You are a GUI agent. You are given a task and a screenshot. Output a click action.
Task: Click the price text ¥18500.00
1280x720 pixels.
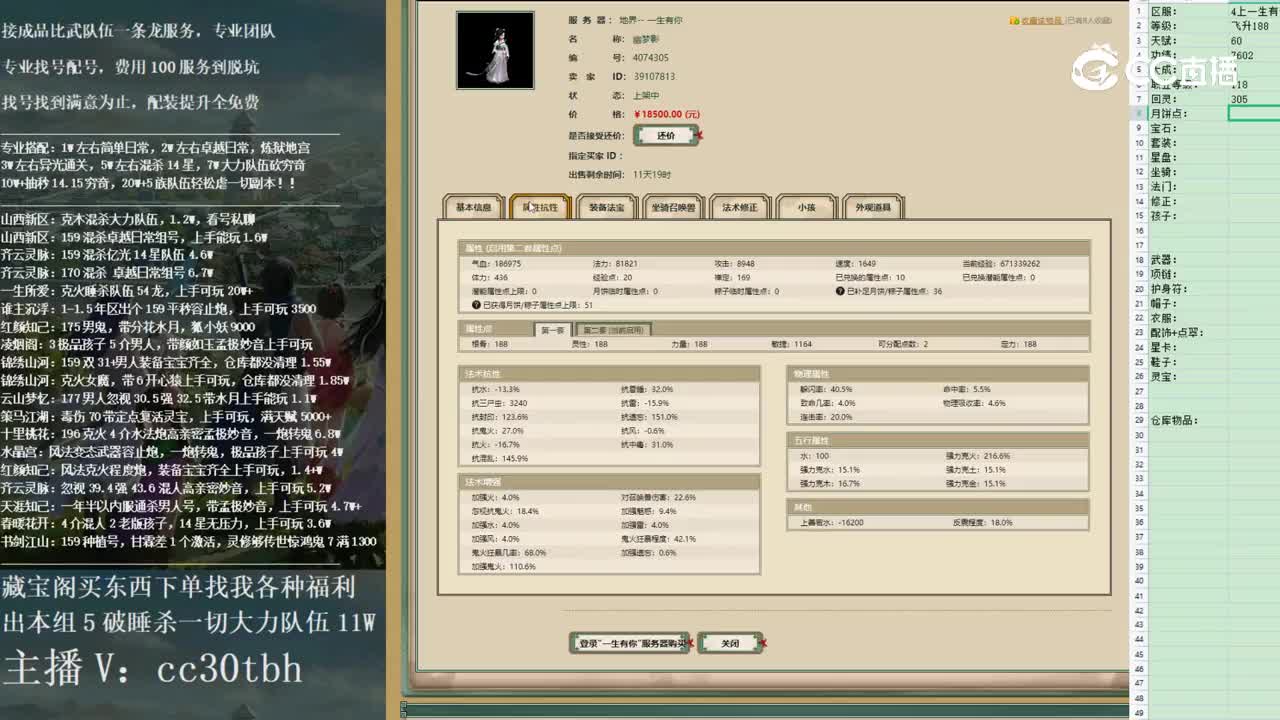(666, 115)
